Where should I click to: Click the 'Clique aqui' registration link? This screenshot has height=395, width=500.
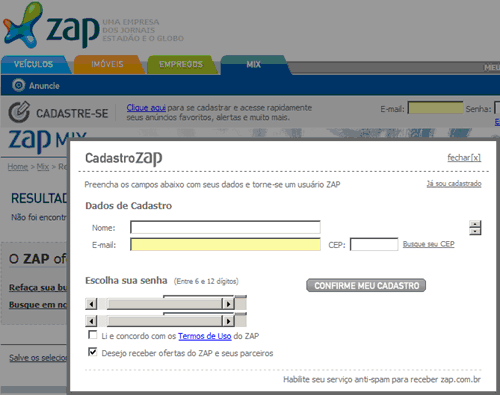(x=146, y=108)
